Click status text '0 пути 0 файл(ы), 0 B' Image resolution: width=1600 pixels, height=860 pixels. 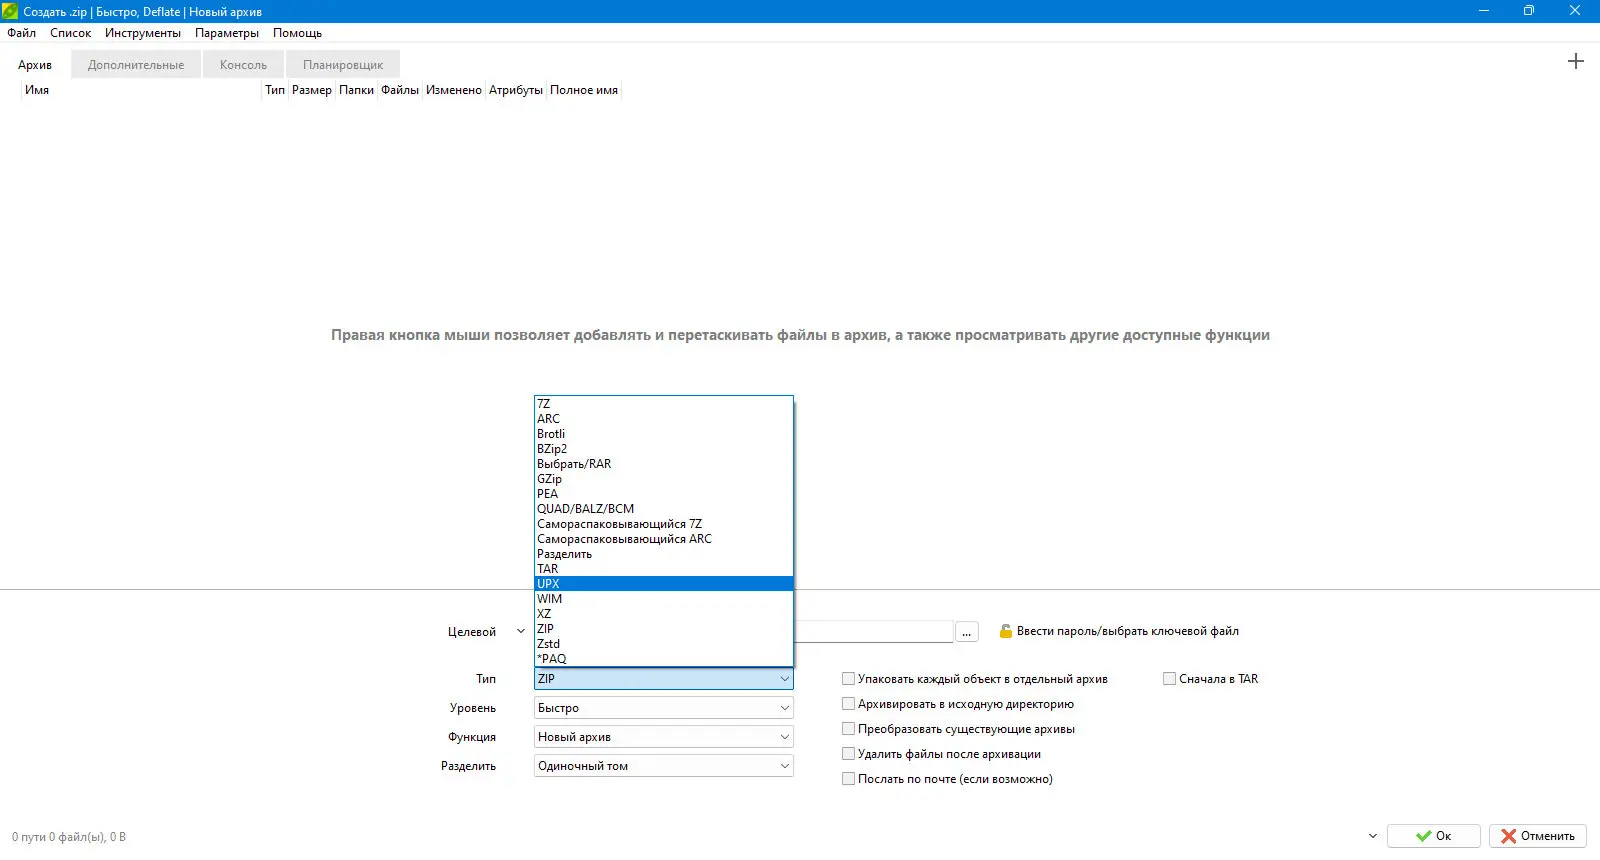69,837
